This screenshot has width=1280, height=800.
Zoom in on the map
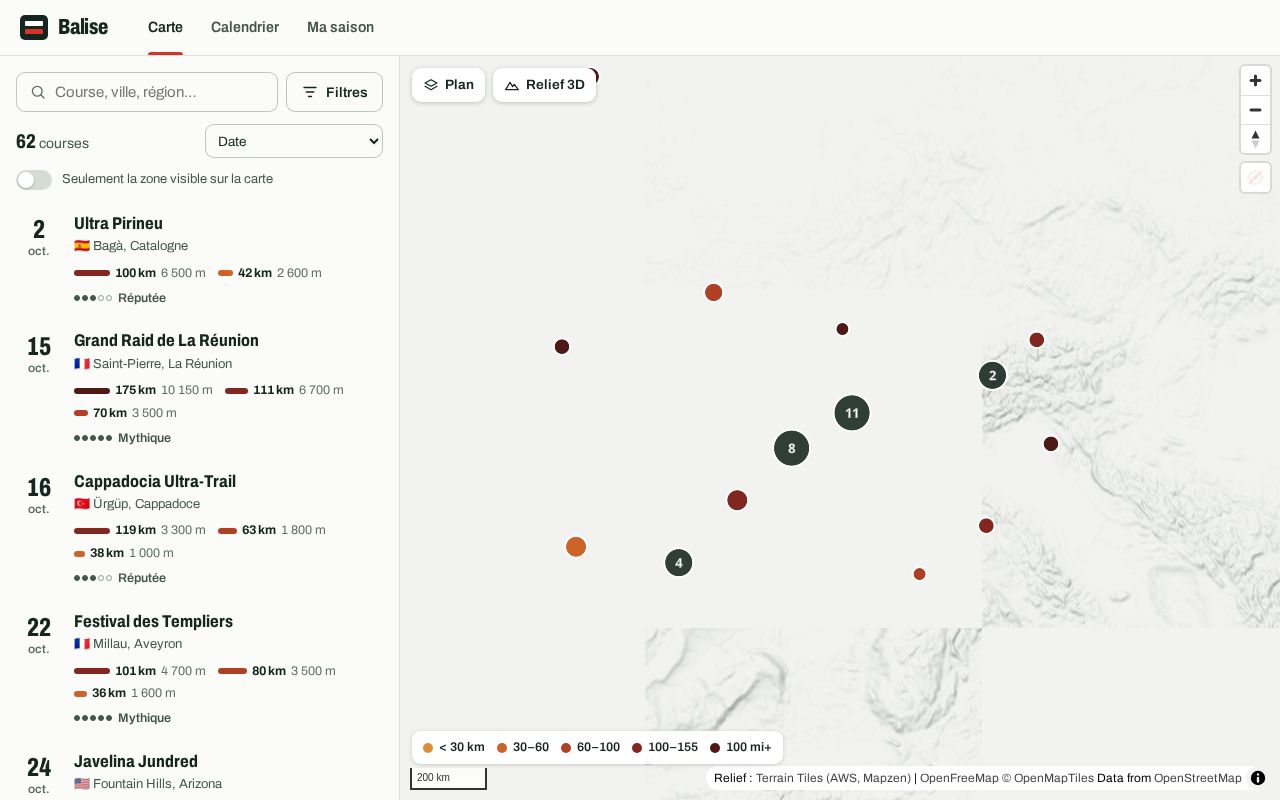[x=1255, y=80]
